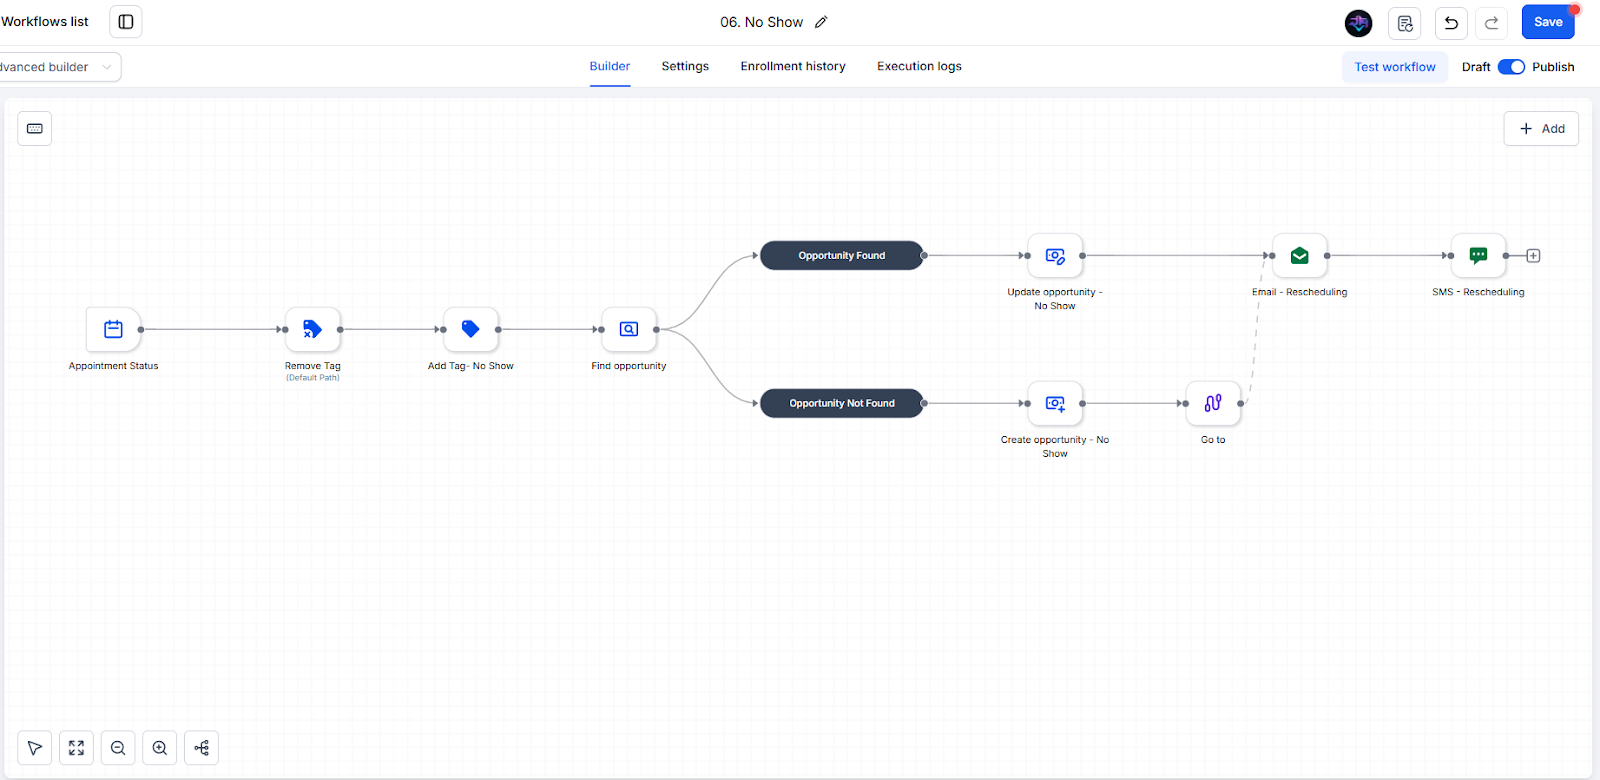
Task: Click the fit-to-screen icon
Action: [x=76, y=748]
